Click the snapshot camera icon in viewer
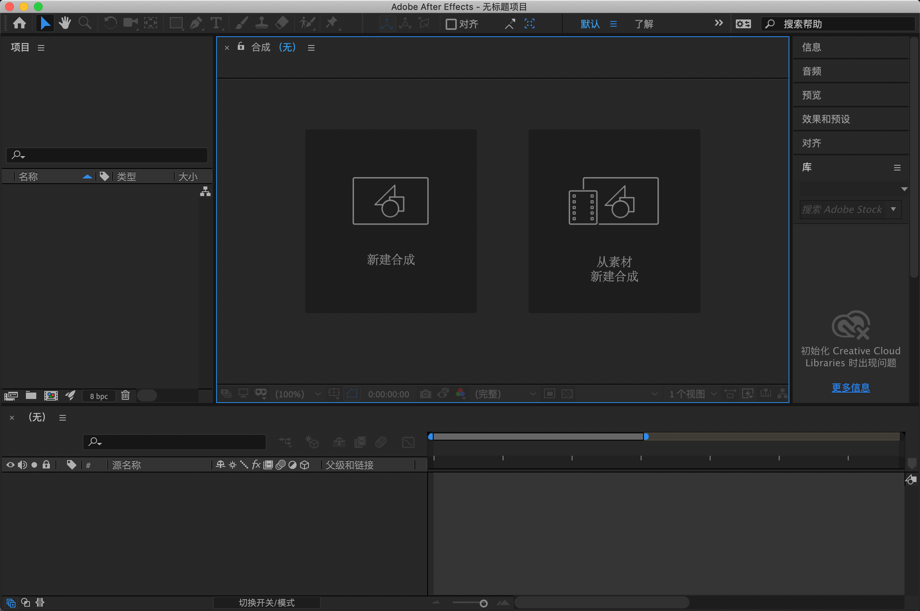Viewport: 920px width, 611px height. point(425,394)
